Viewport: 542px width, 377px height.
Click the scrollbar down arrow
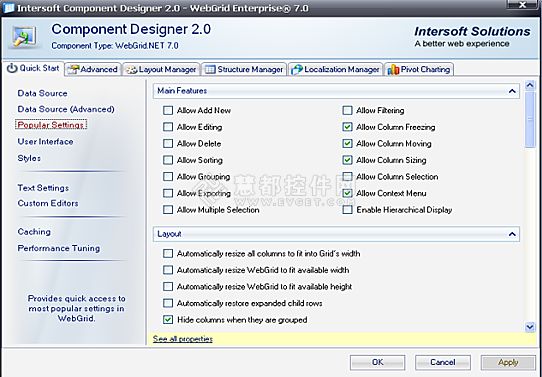530,327
